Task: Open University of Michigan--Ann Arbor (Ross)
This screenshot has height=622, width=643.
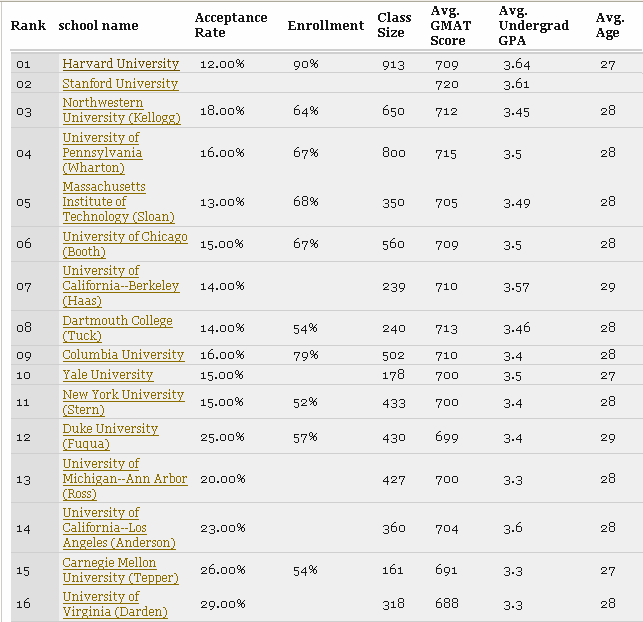Action: (124, 479)
